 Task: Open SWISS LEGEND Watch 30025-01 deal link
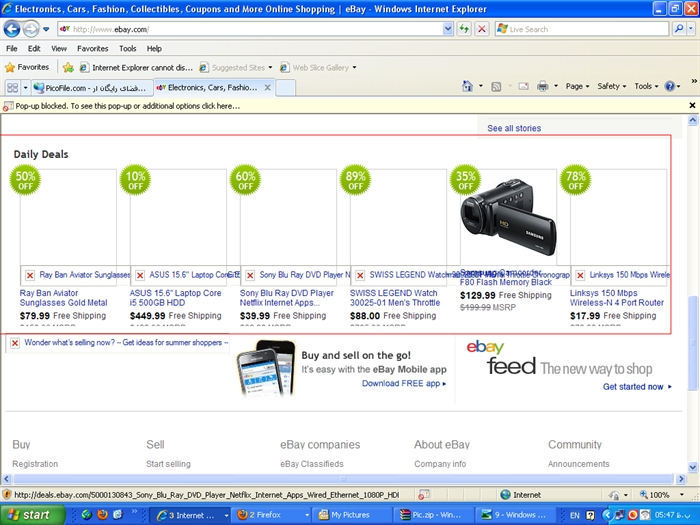click(395, 298)
